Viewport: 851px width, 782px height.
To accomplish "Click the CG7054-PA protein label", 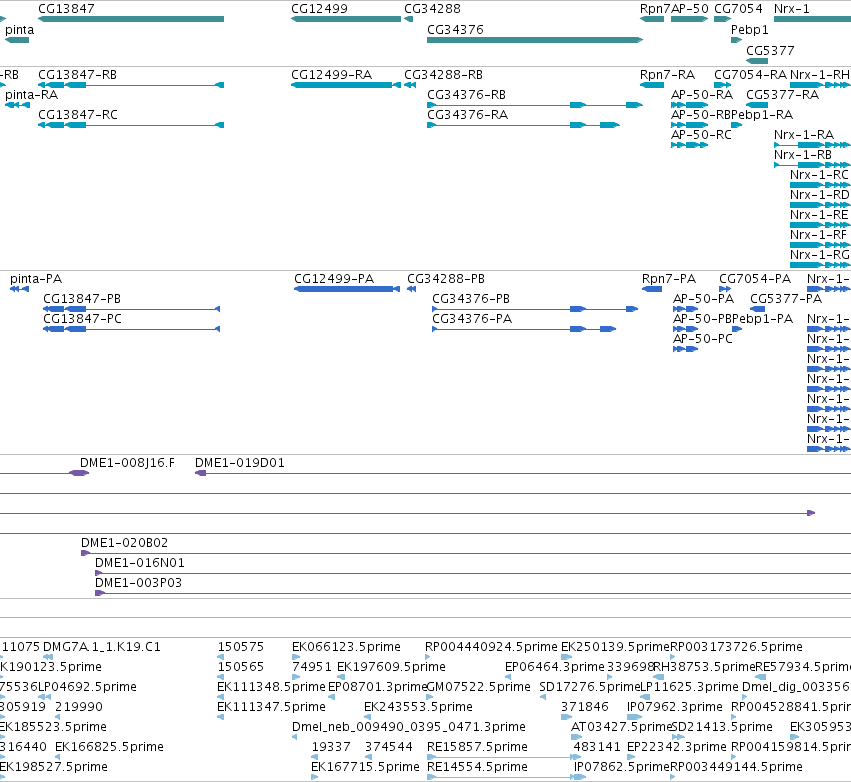I will coord(755,279).
